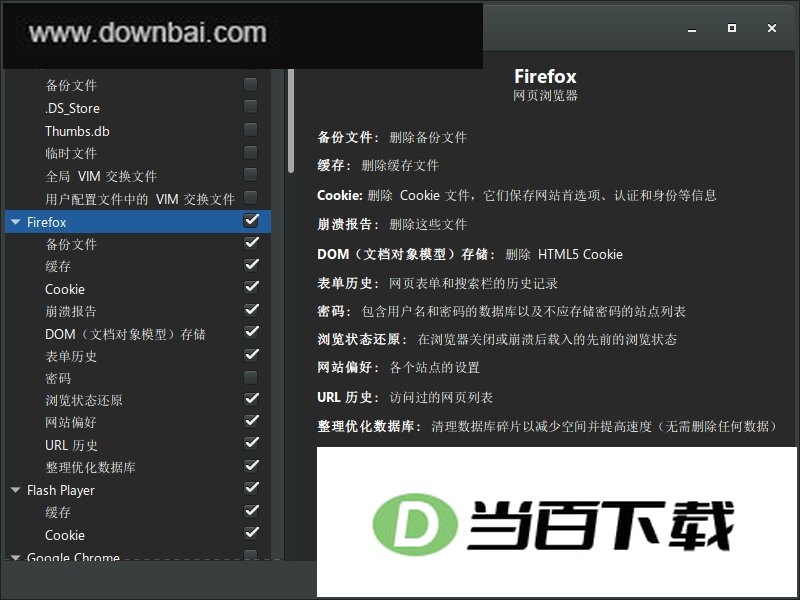Enable the 密码 checkbox
800x600 pixels.
pyautogui.click(x=250, y=378)
